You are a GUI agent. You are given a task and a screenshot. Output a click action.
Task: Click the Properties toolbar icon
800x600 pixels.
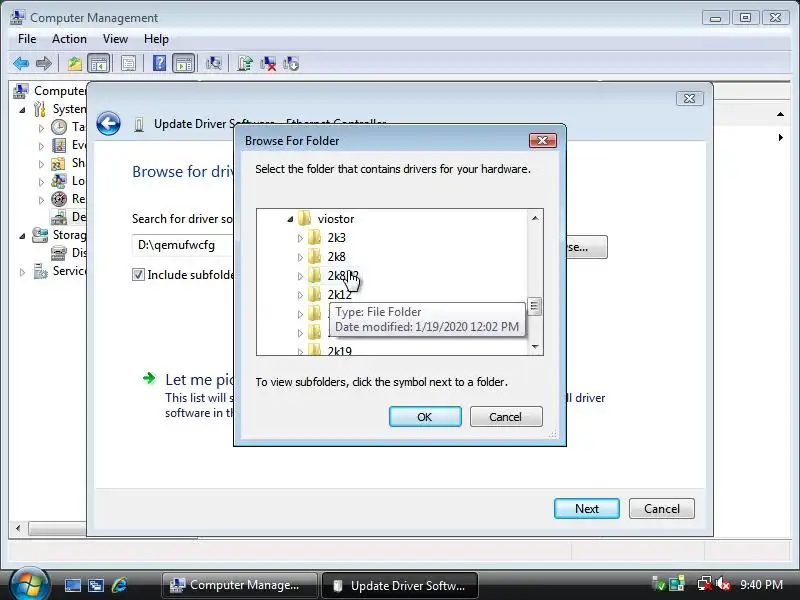pyautogui.click(x=128, y=64)
